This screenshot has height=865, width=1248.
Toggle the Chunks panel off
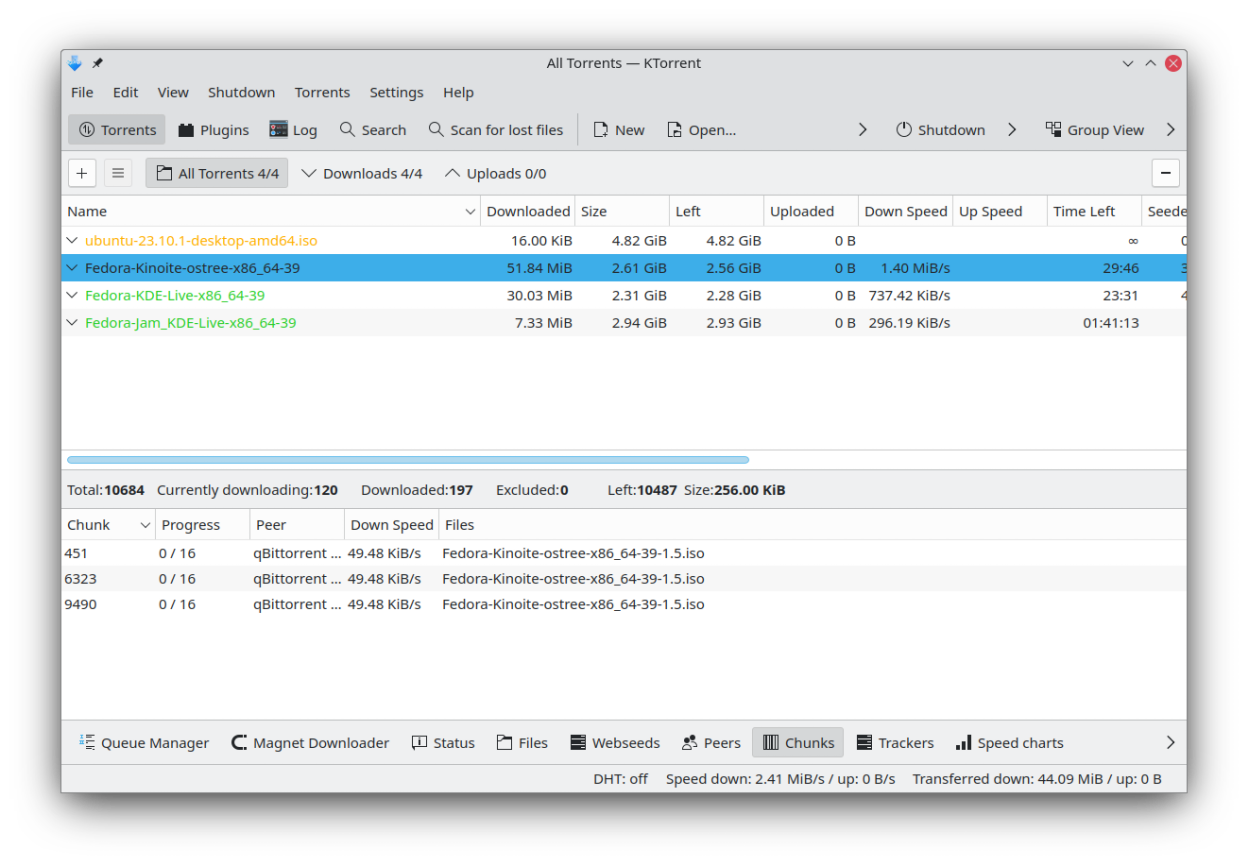click(798, 743)
